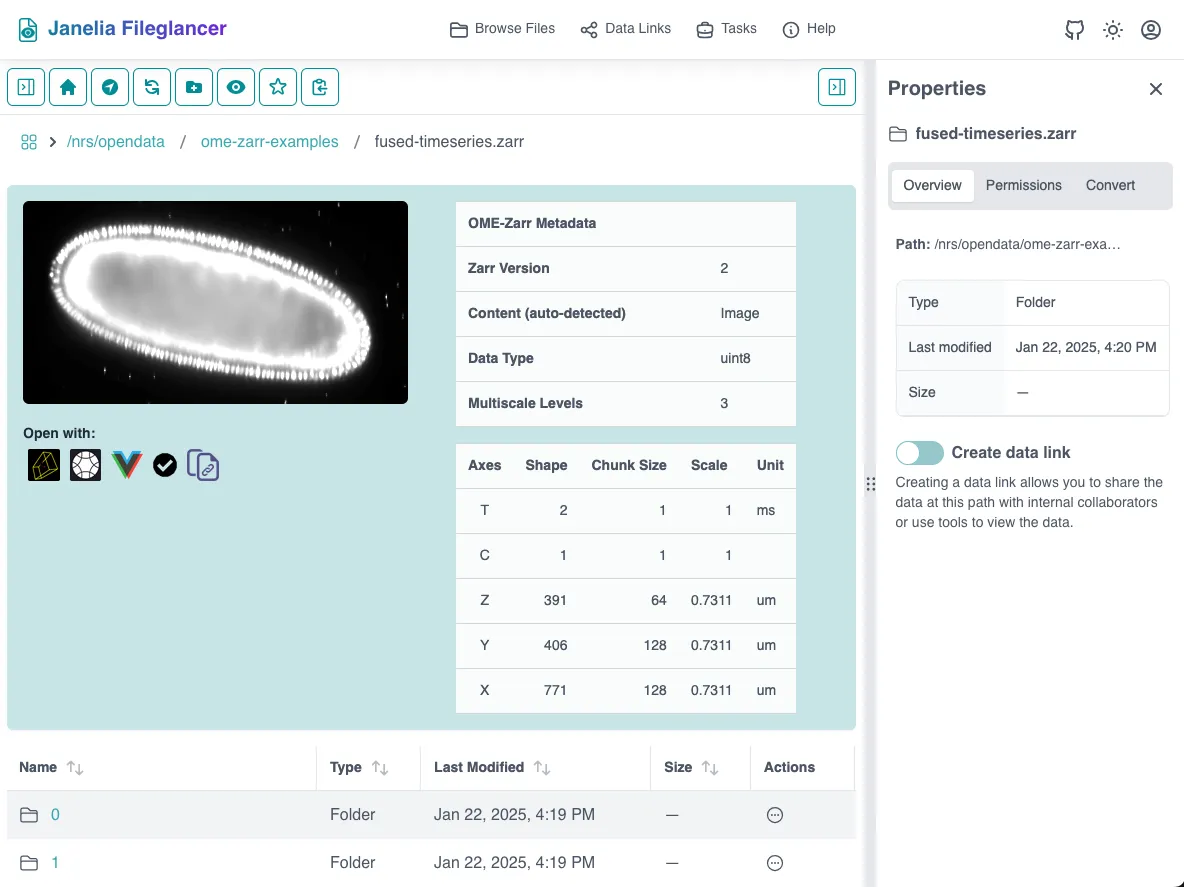Viewport: 1184px width, 887px height.
Task: Open the GitHub repository icon in the header
Action: (1074, 30)
